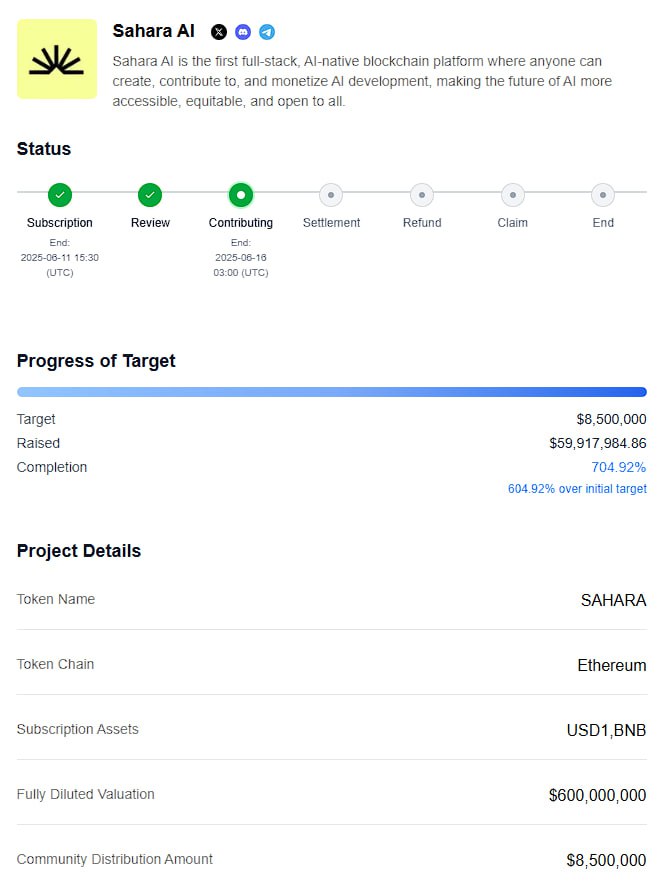Click the Token Chain Ethereum value
Image resolution: width=664 pixels, height=886 pixels.
coord(612,665)
